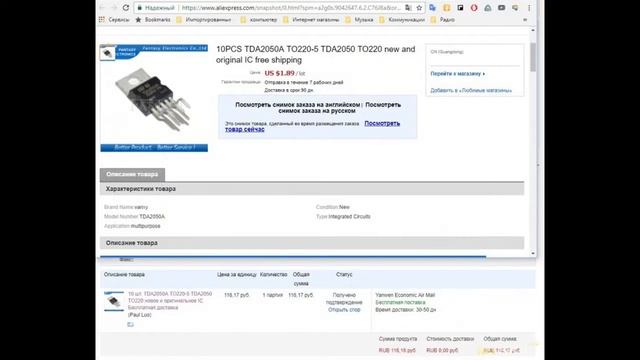
Task: Click the black-and-white square extension icon
Action: point(460,8)
